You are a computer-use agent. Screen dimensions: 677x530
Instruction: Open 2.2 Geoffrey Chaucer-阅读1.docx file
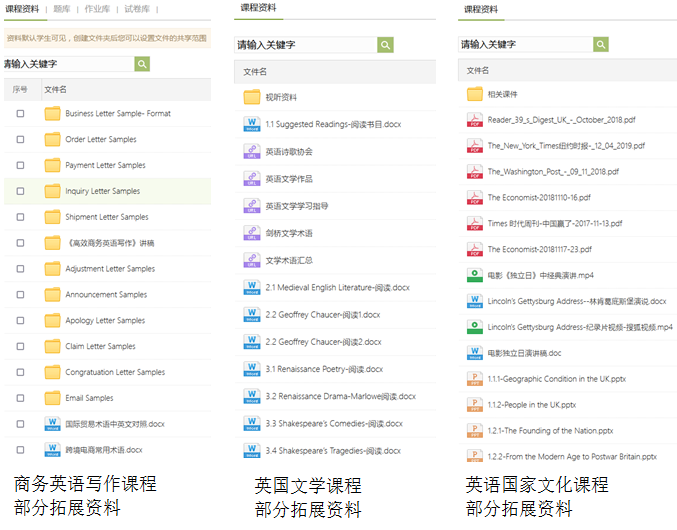tap(323, 315)
